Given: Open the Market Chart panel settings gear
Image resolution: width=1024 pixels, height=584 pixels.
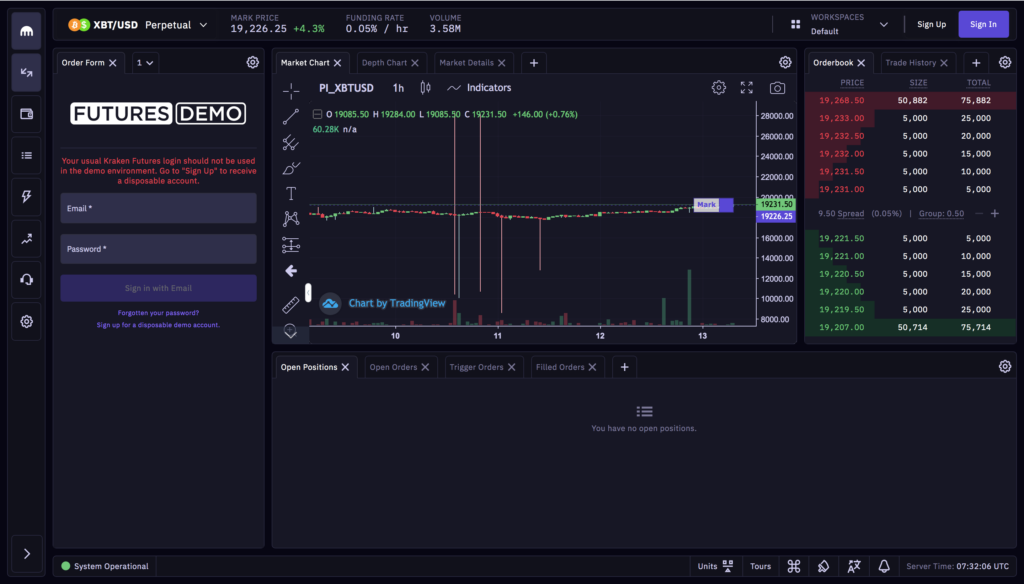Looking at the screenshot, I should click(x=785, y=63).
